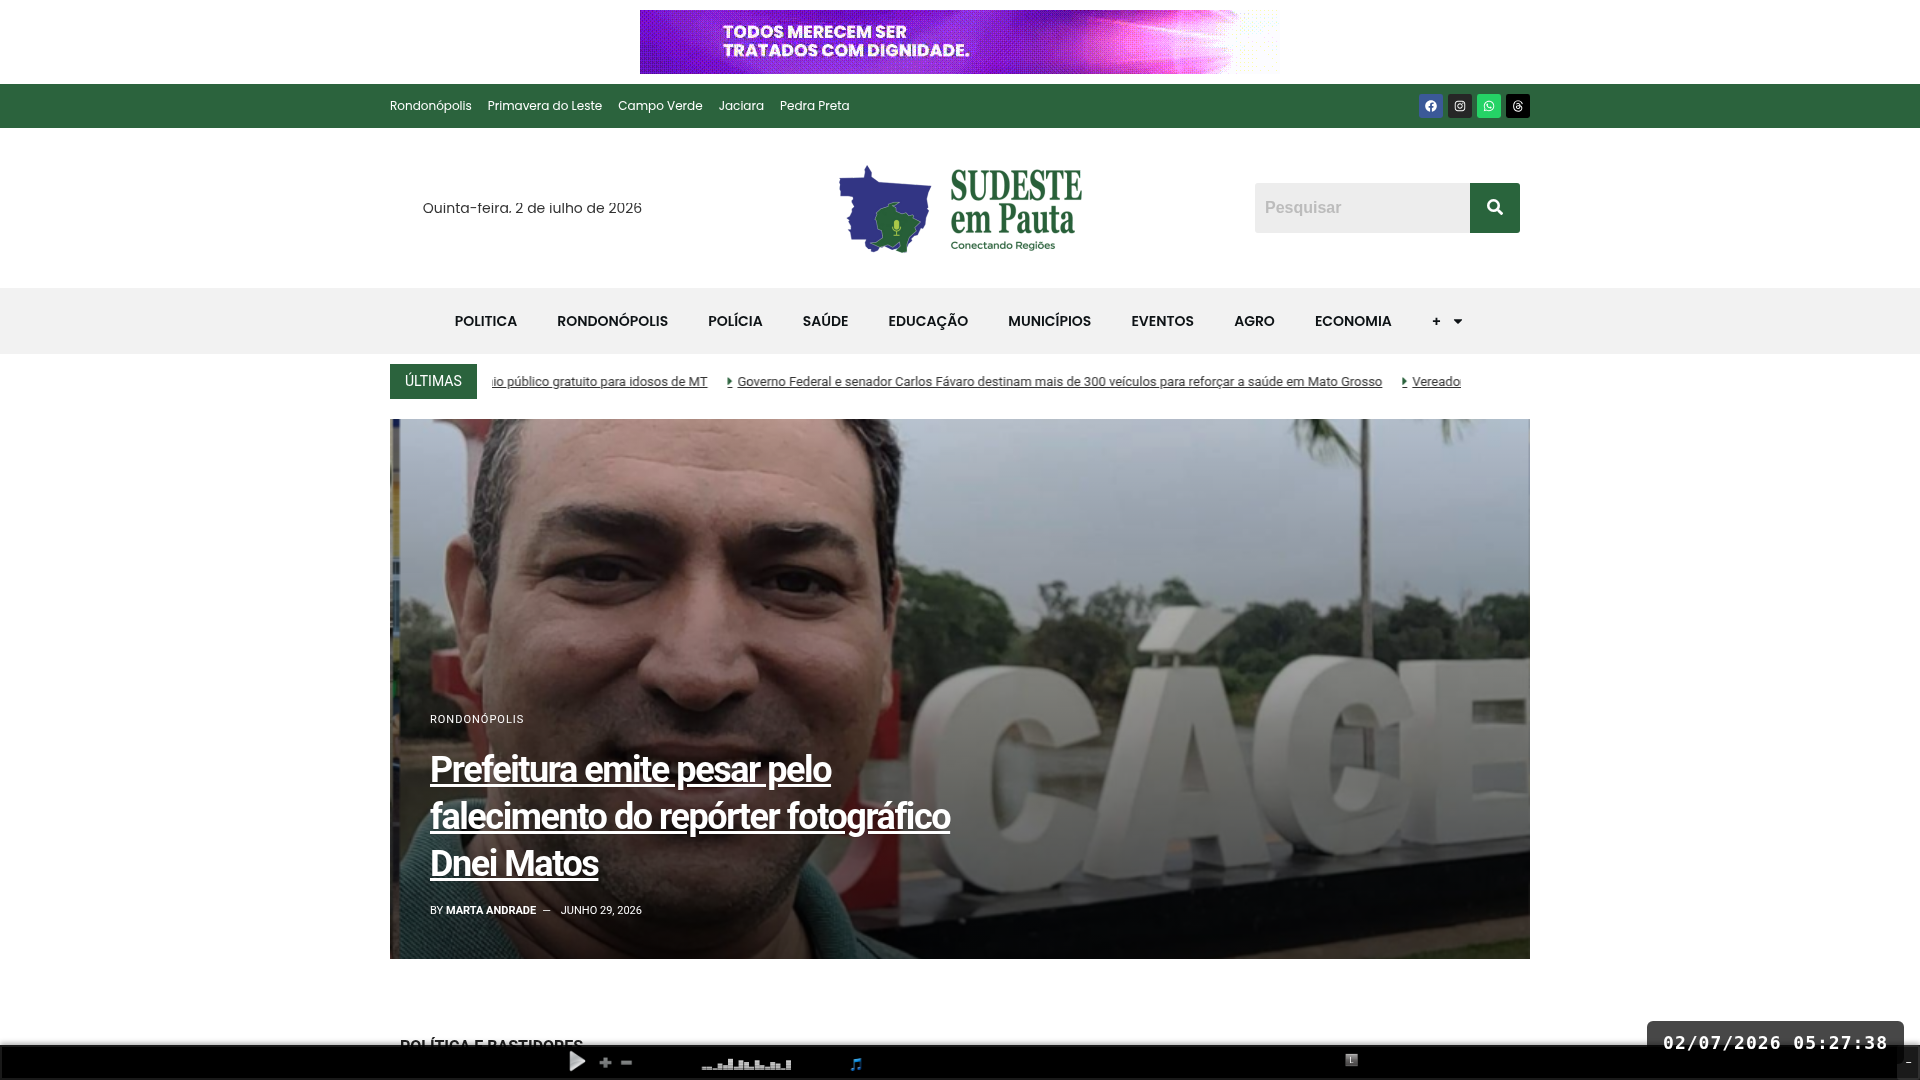
Task: Open the Jaciara link
Action: click(x=741, y=106)
